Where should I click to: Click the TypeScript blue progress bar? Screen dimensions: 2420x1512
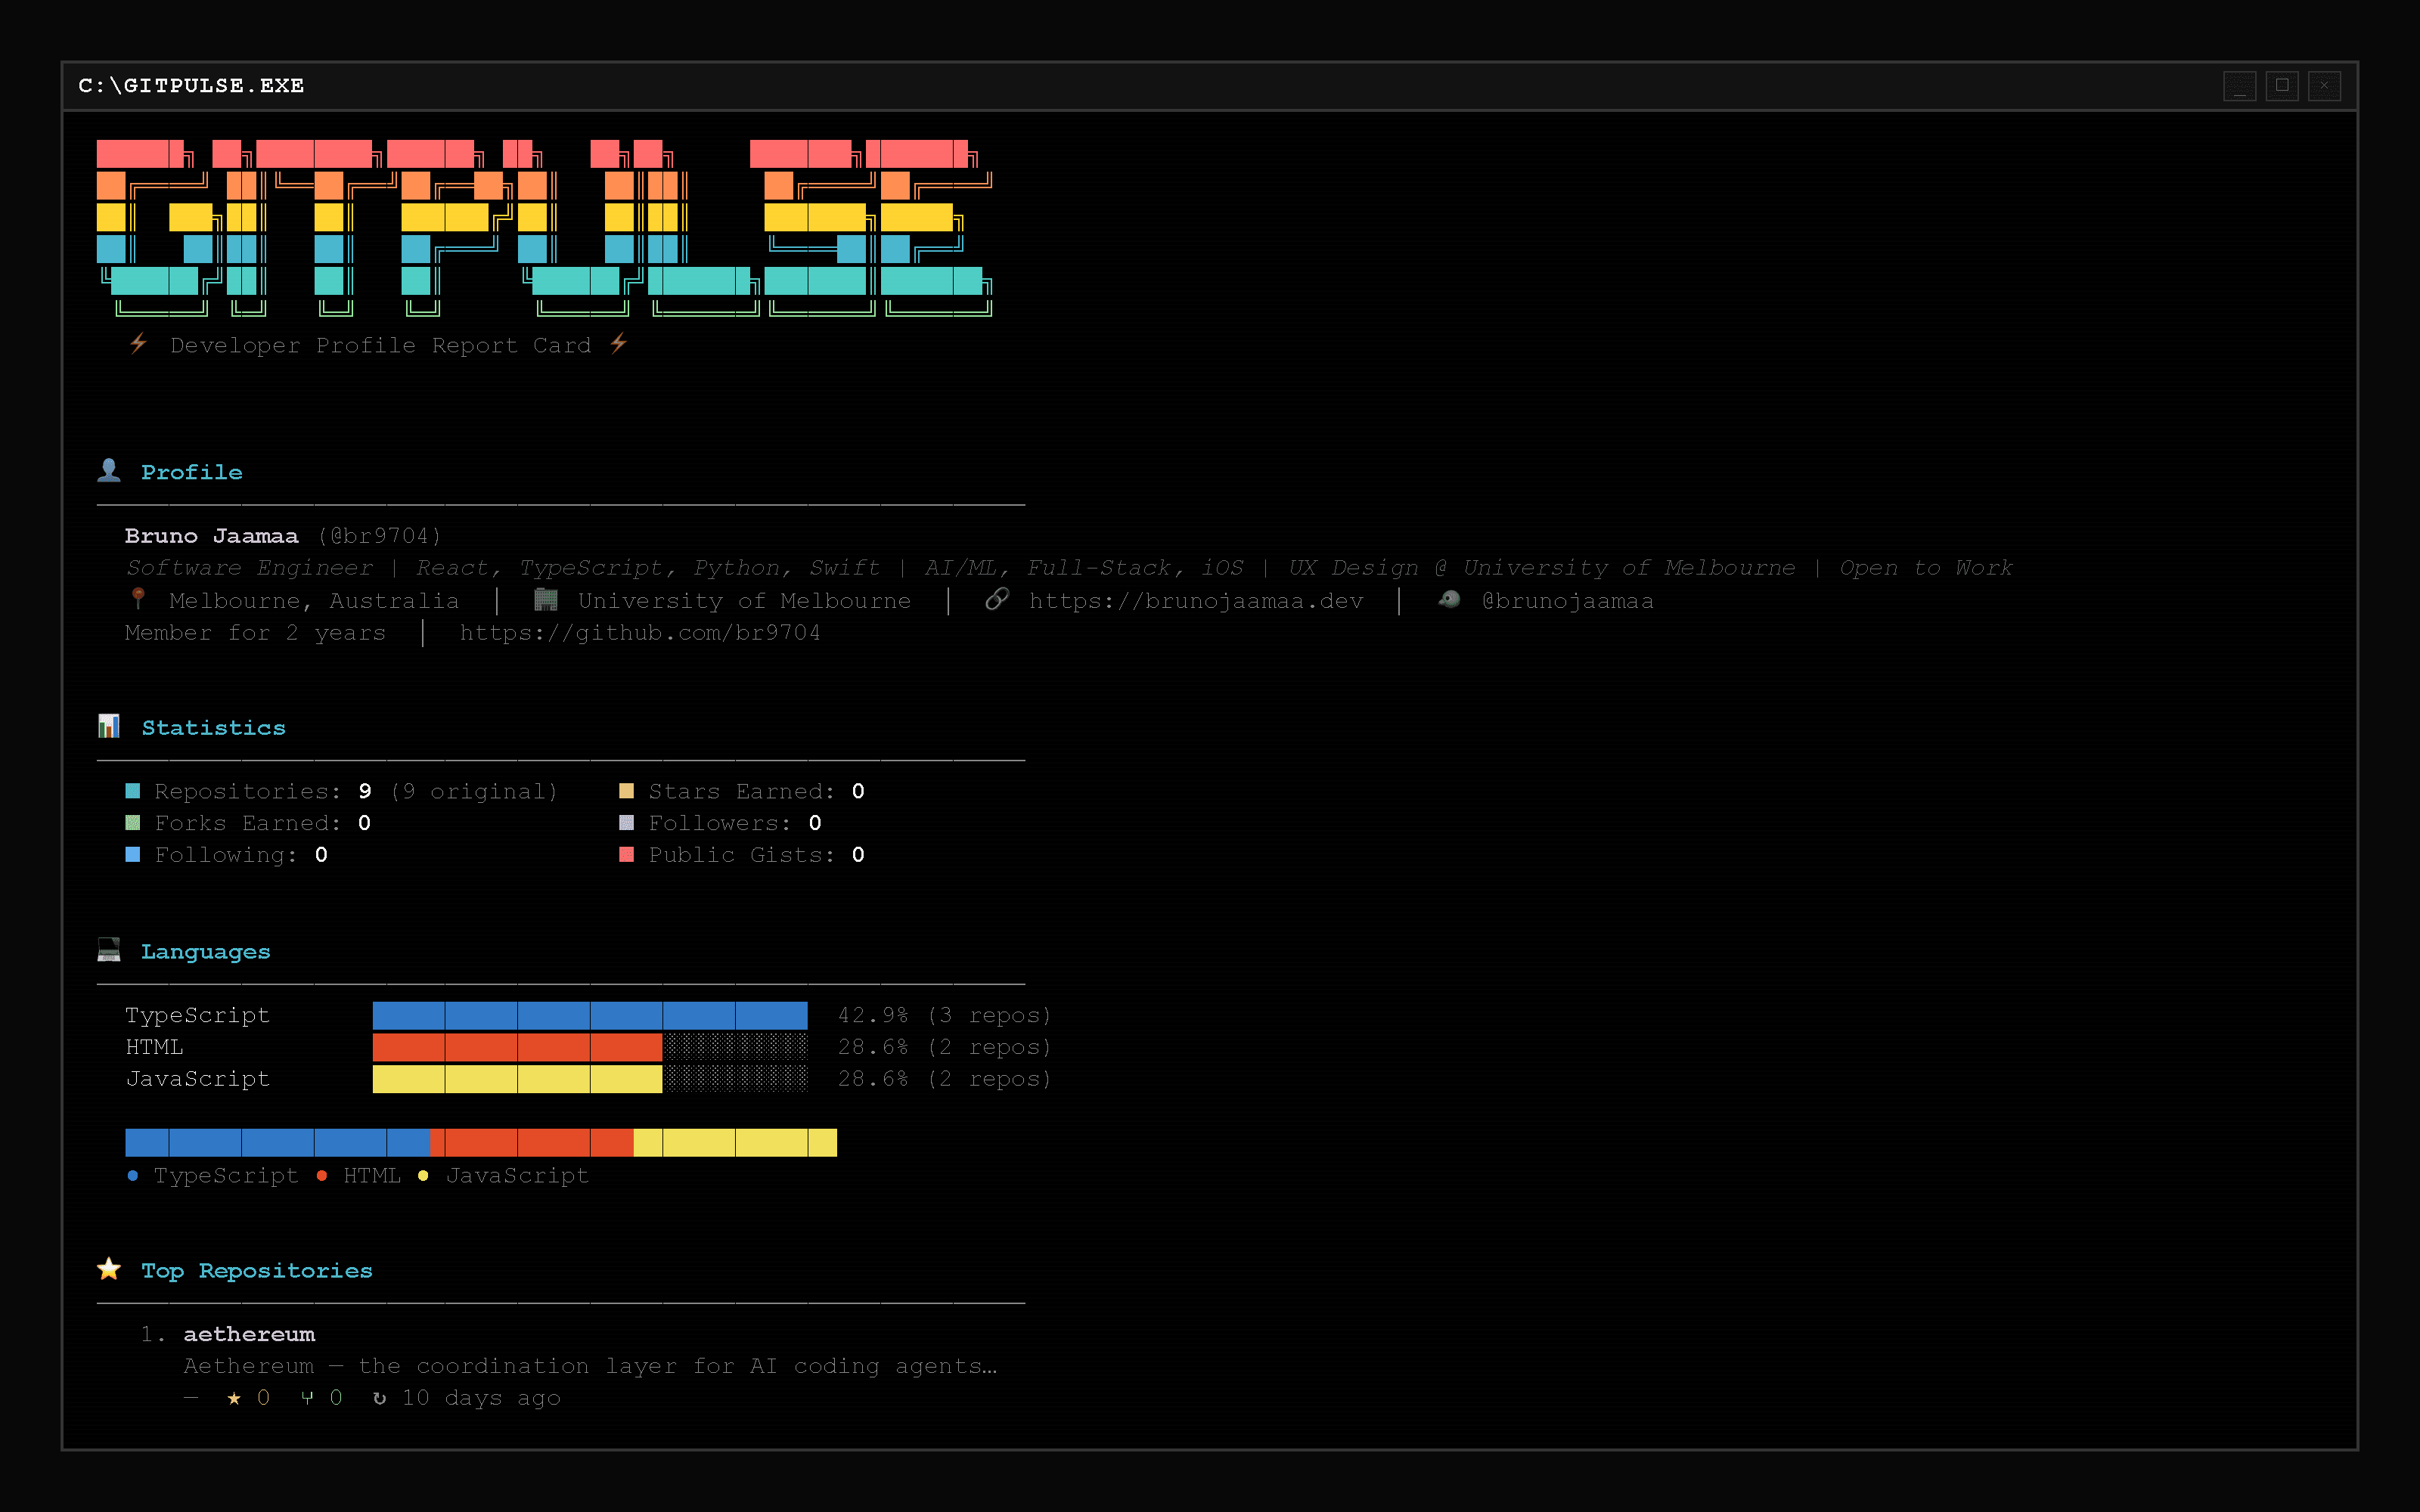pos(590,1016)
